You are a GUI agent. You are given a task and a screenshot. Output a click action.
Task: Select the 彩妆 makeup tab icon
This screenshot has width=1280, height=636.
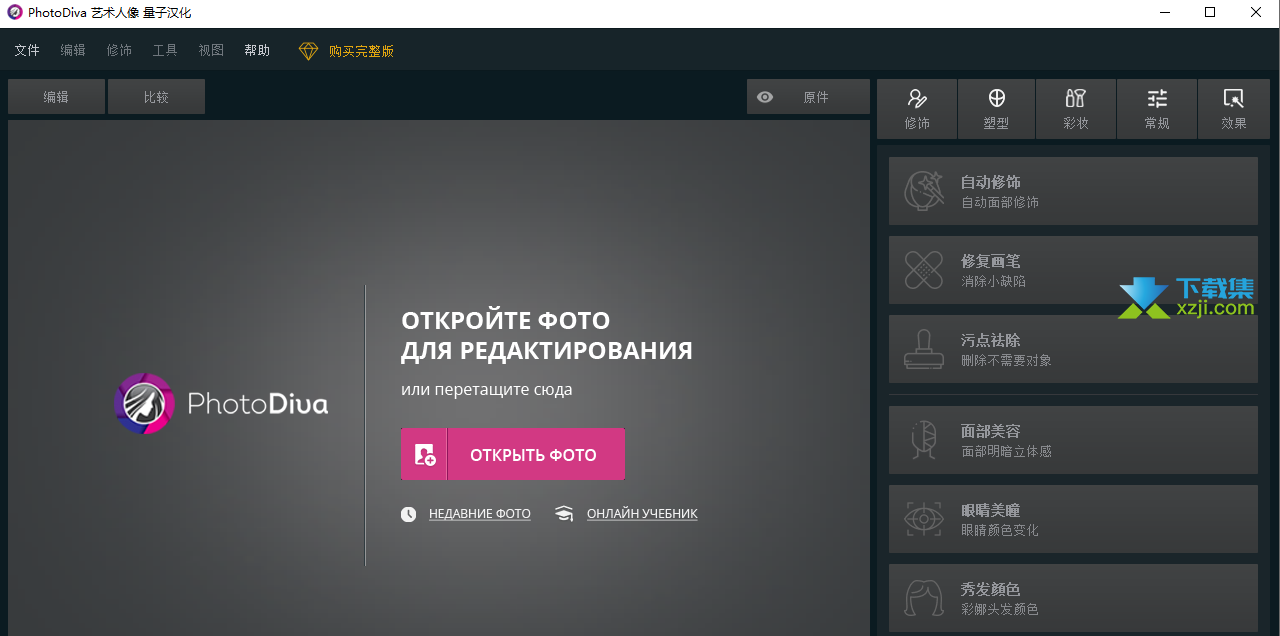pyautogui.click(x=1076, y=98)
